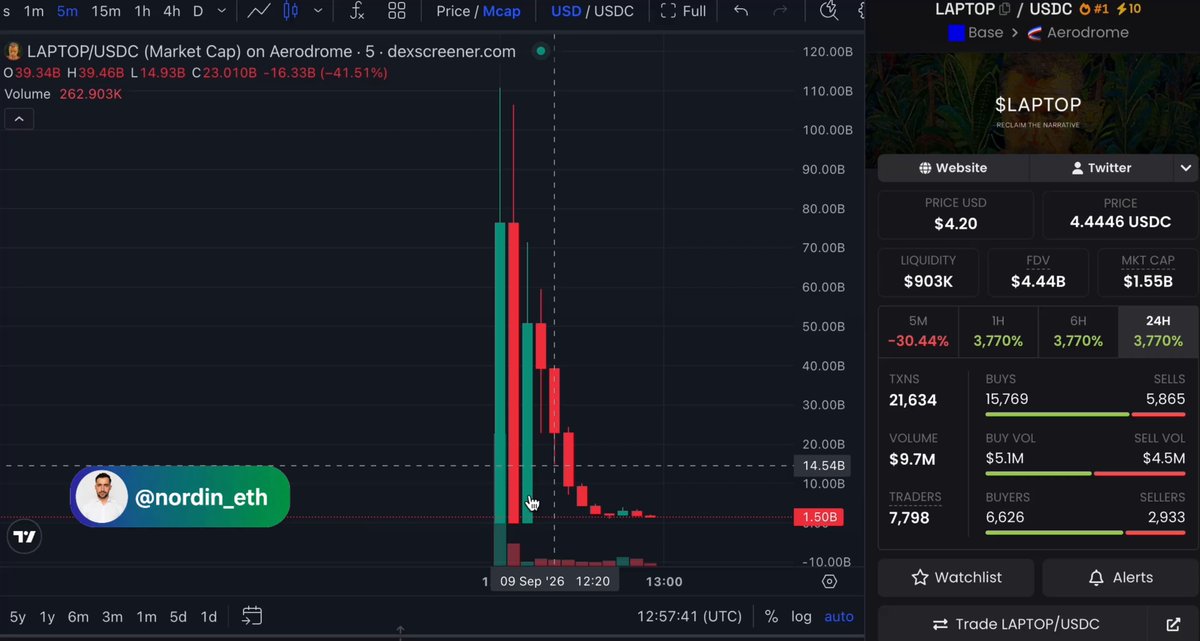The height and width of the screenshot is (641, 1200).
Task: Set chart range to 5y
Action: pos(18,616)
